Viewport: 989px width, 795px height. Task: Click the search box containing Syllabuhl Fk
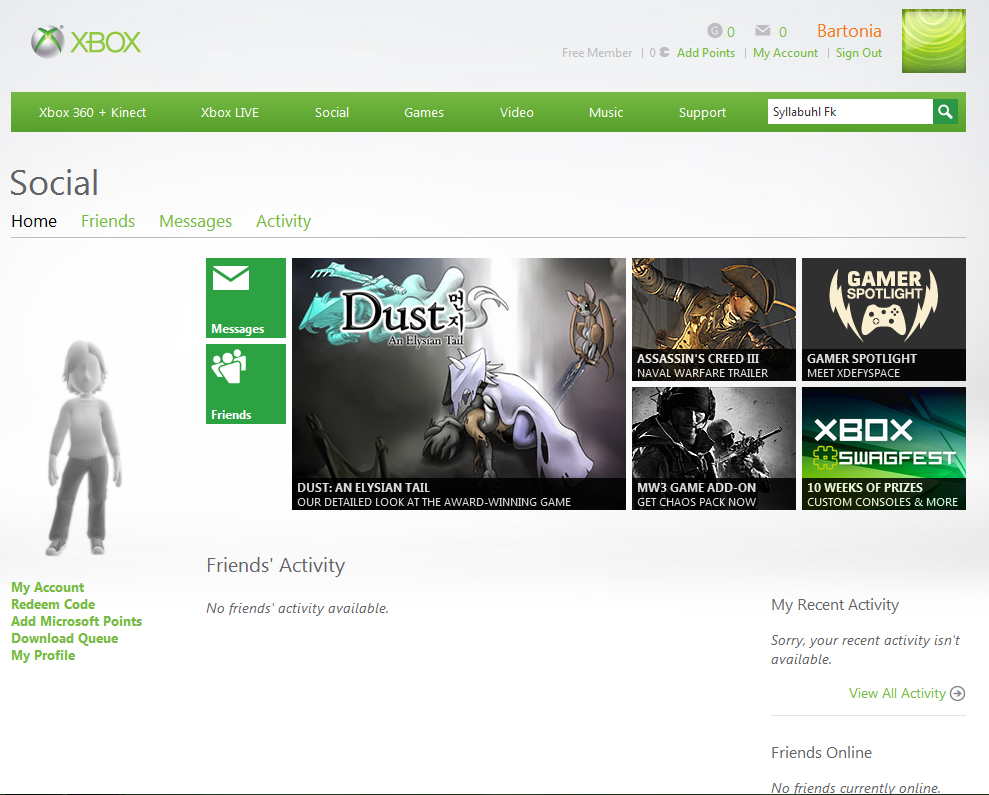pyautogui.click(x=850, y=112)
